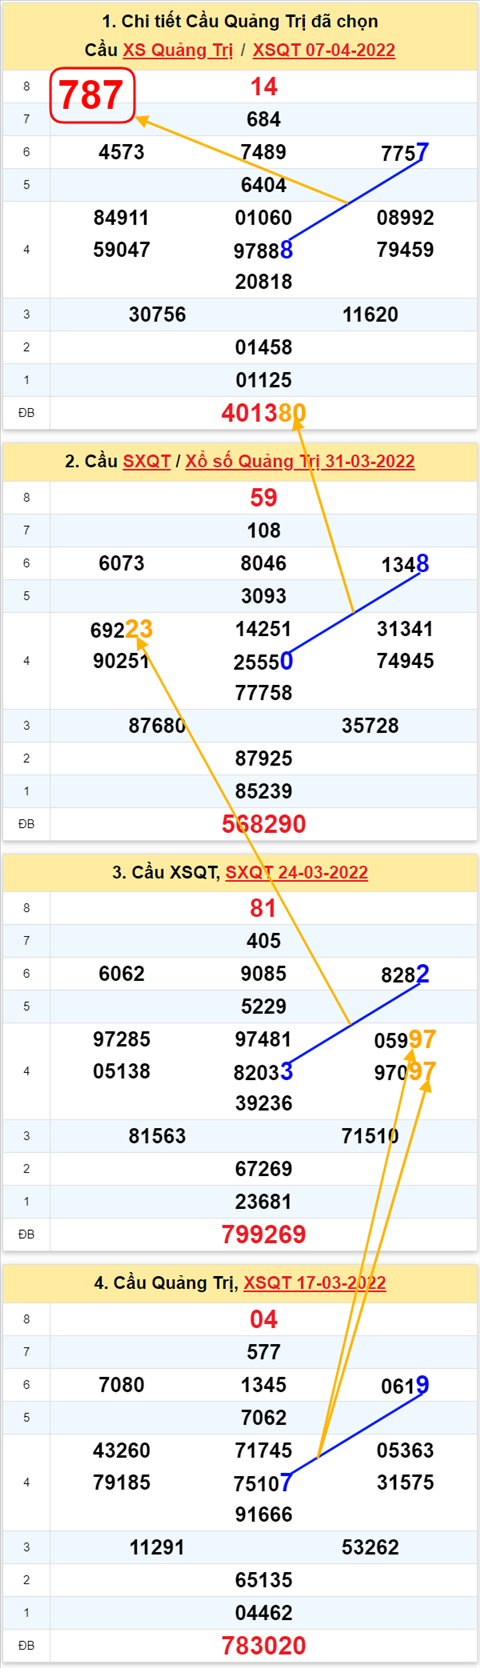
Task: Select the prize-eight number 59
Action: 264,498
